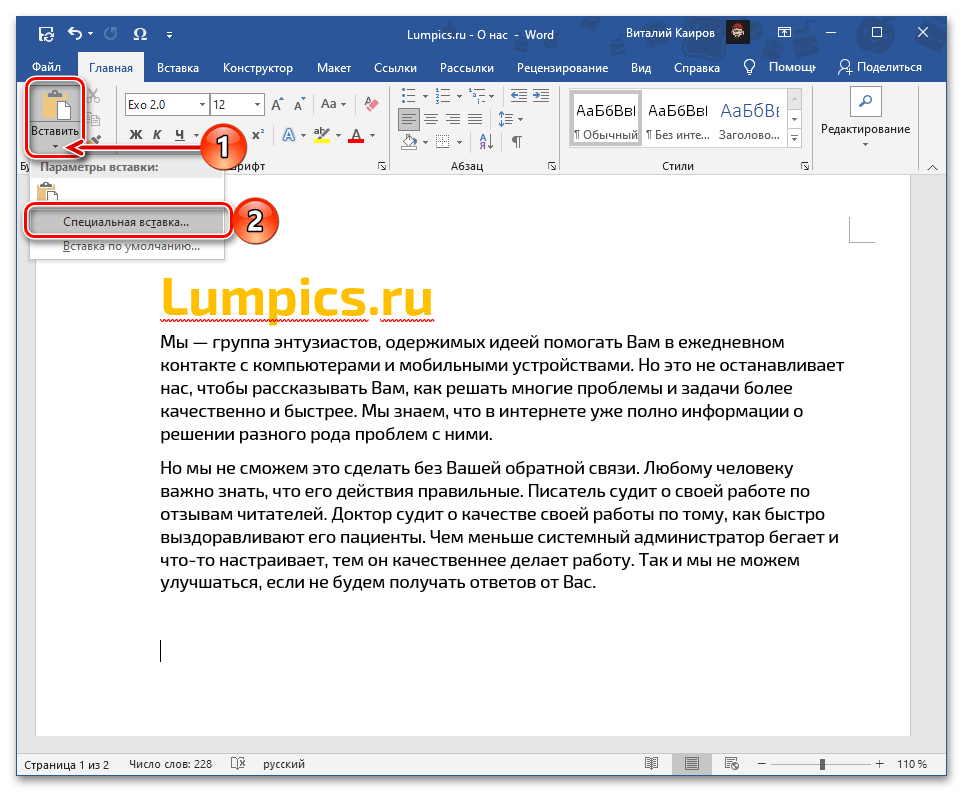Screen dimensions: 963x792
Task: Toggle bold formatting for selected text
Action: [135, 133]
